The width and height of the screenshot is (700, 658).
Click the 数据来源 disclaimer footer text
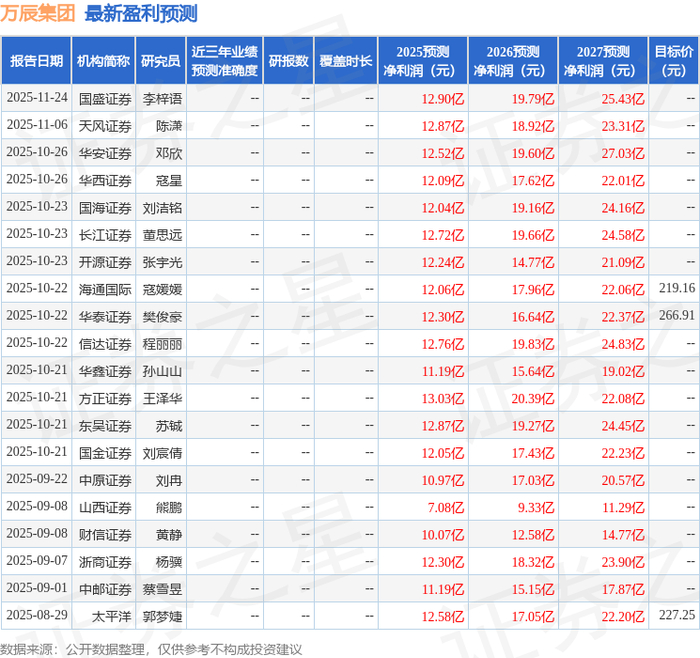click(x=151, y=649)
